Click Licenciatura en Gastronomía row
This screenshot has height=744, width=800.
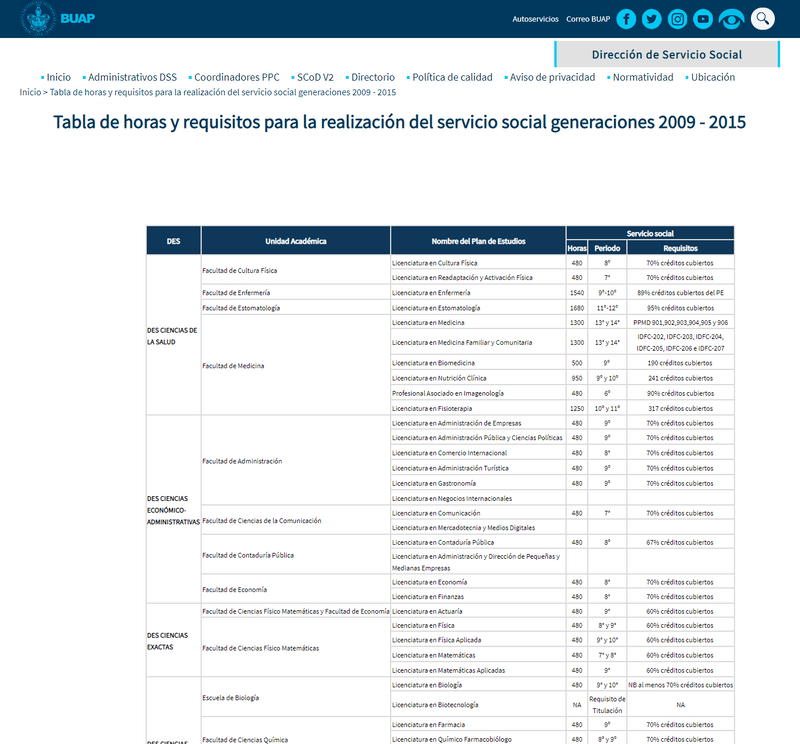[478, 483]
